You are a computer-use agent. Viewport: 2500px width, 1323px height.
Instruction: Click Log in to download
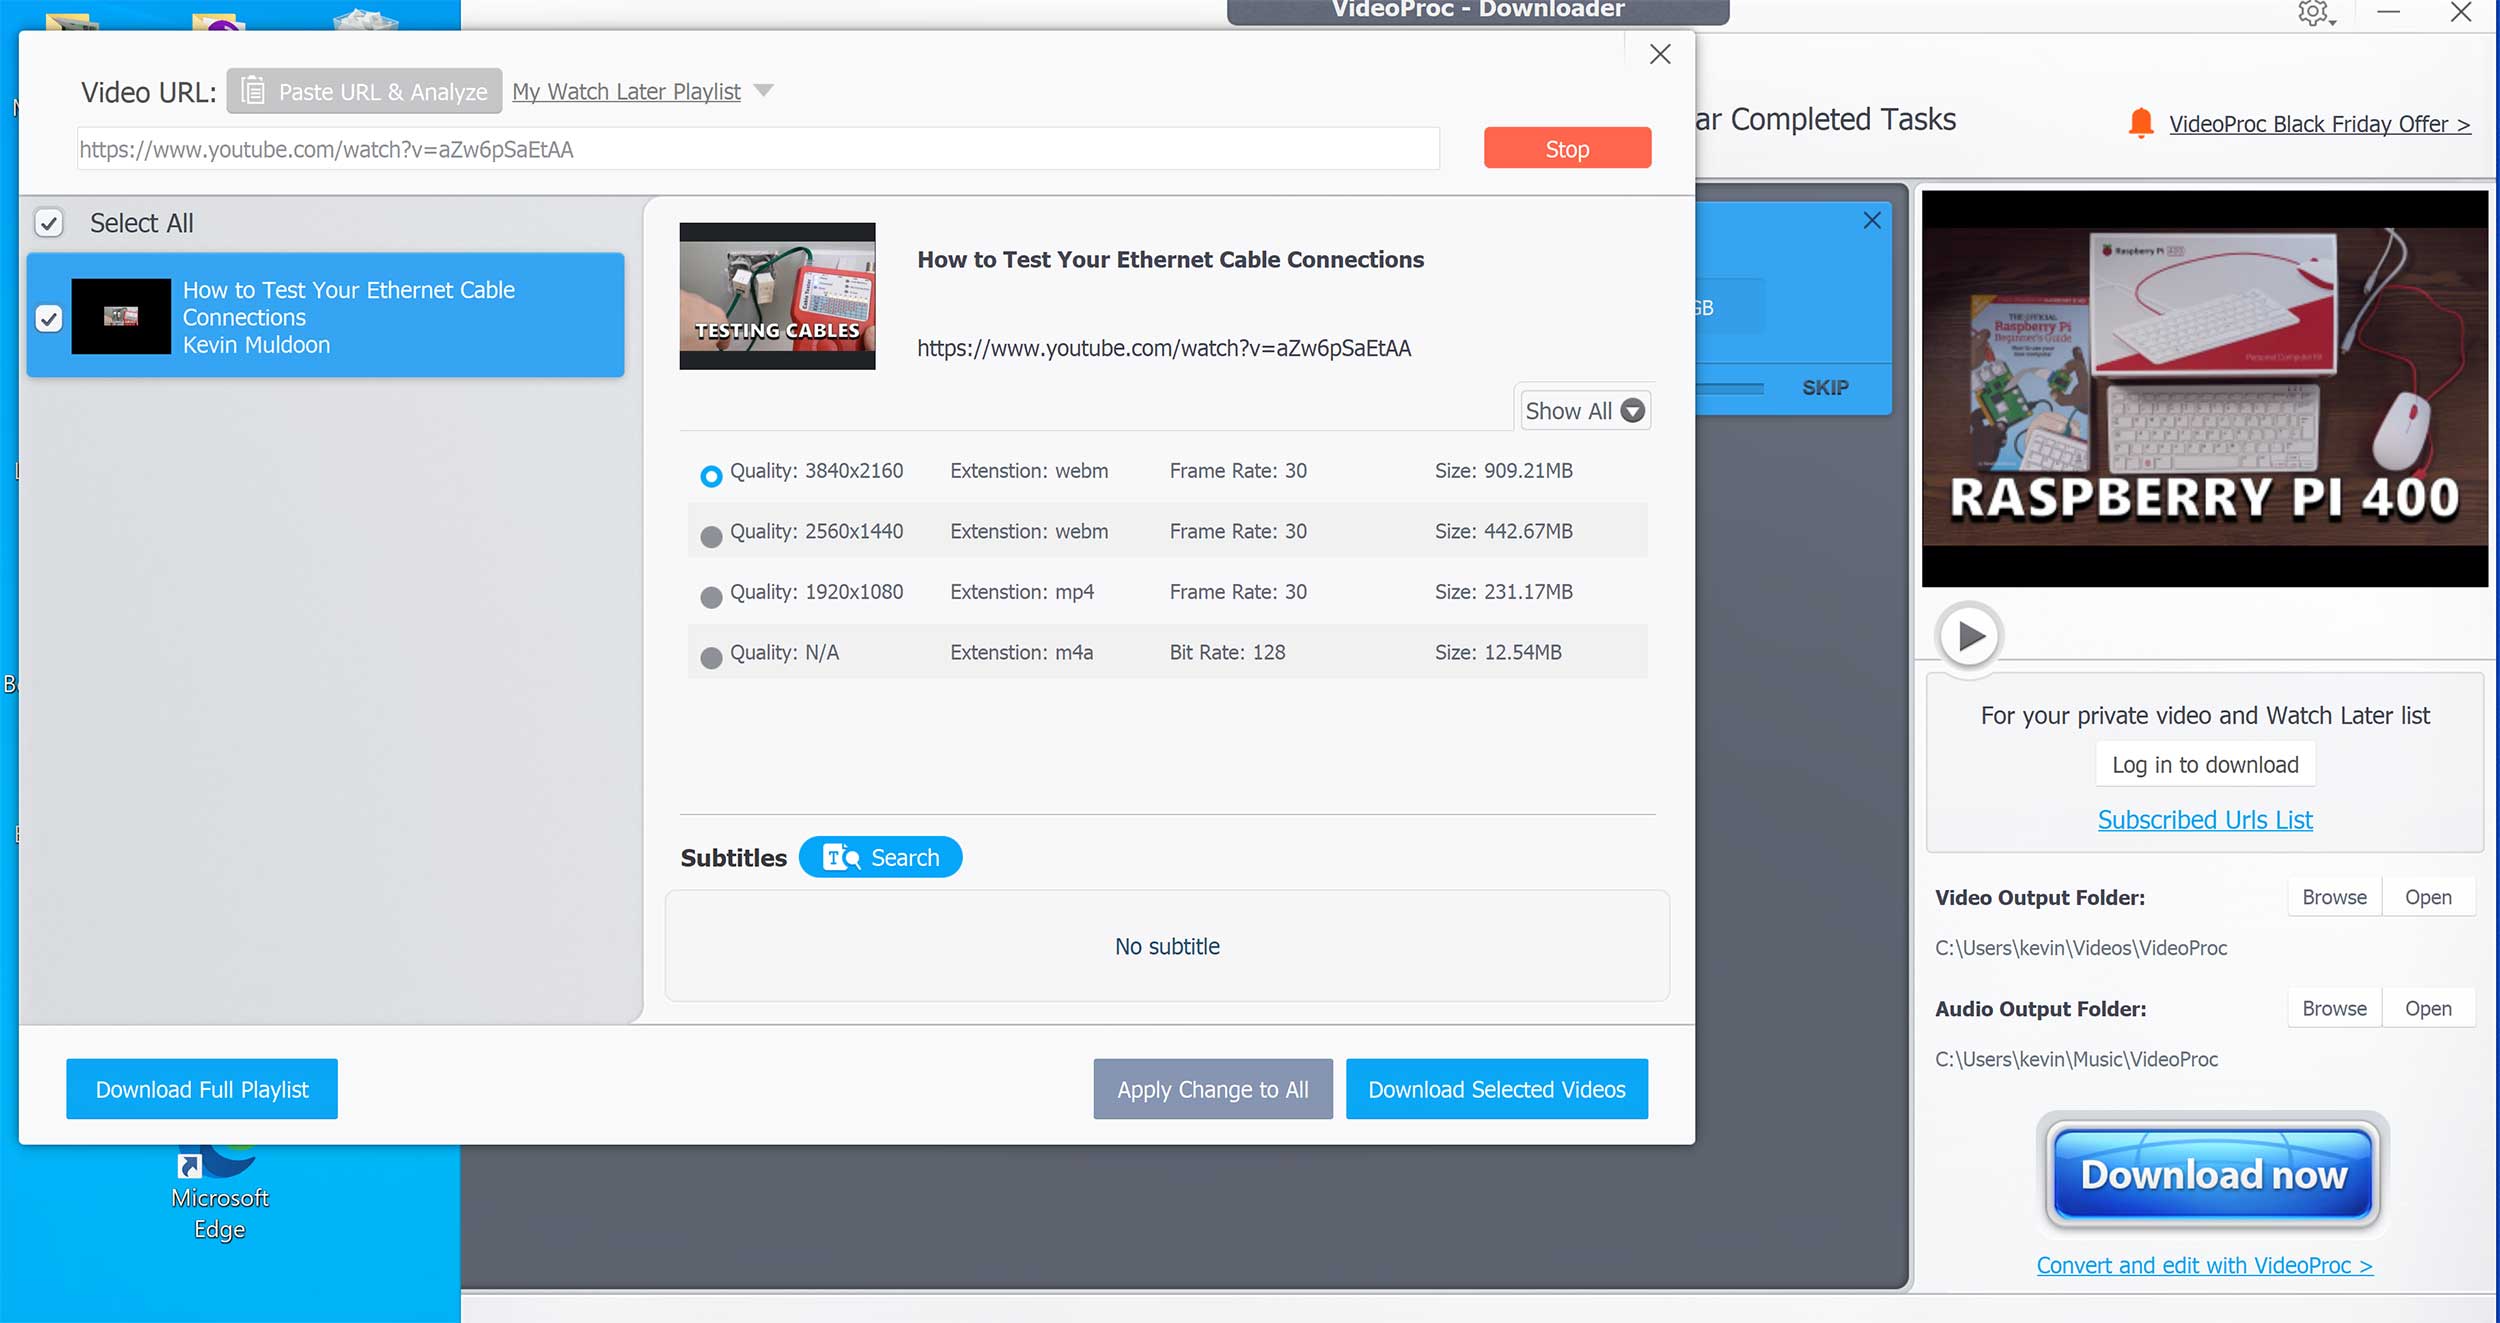(2205, 765)
